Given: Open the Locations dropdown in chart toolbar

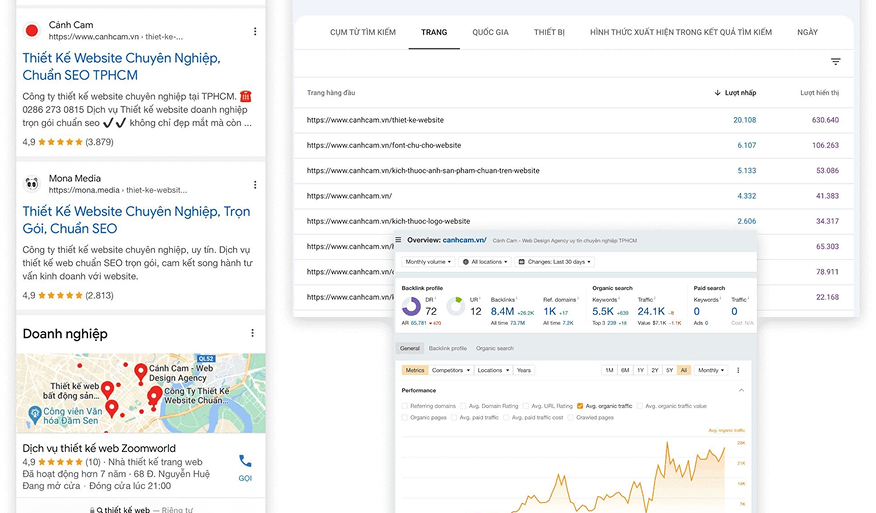Looking at the screenshot, I should [493, 370].
